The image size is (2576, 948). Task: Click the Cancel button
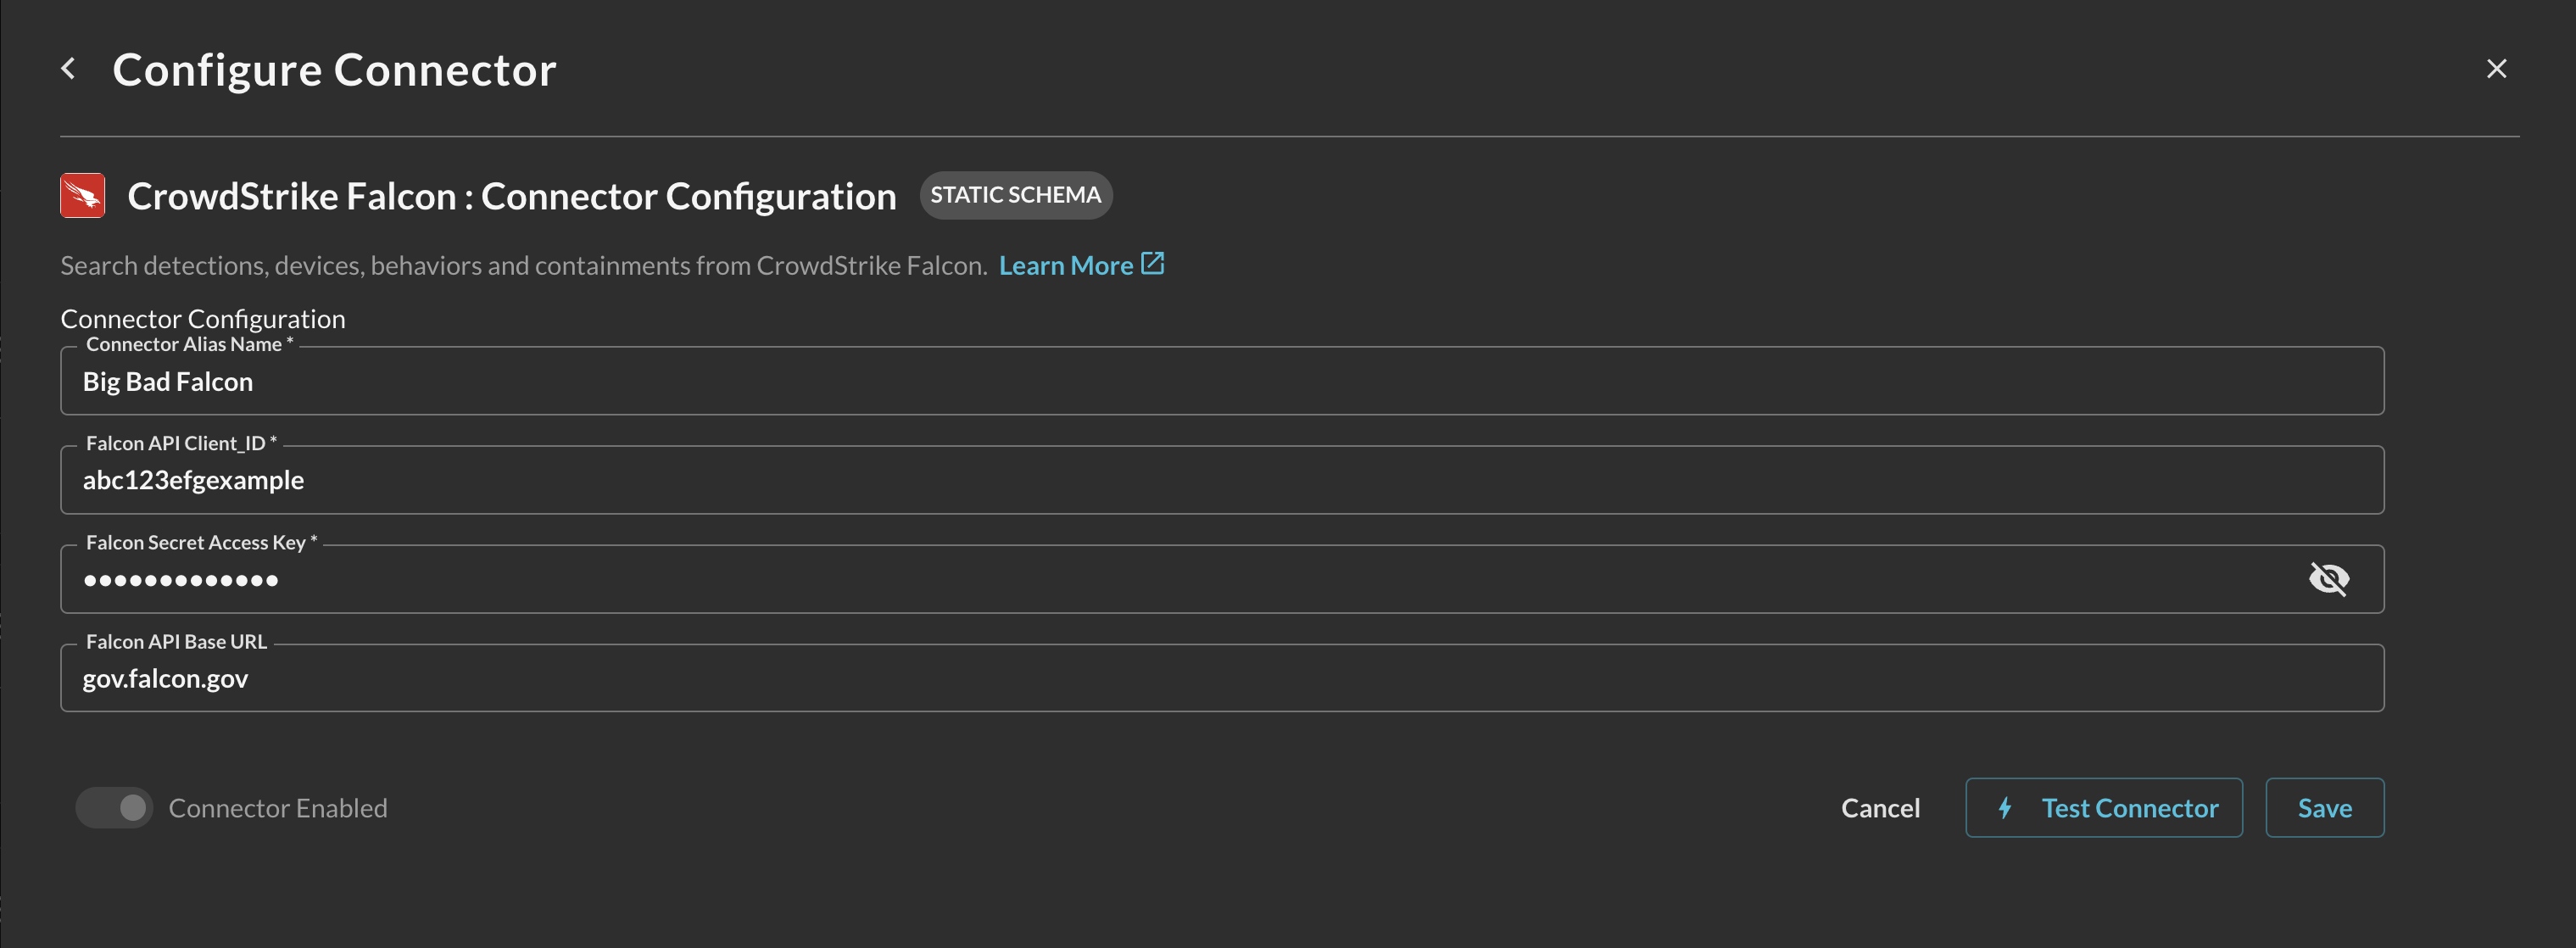click(1881, 806)
